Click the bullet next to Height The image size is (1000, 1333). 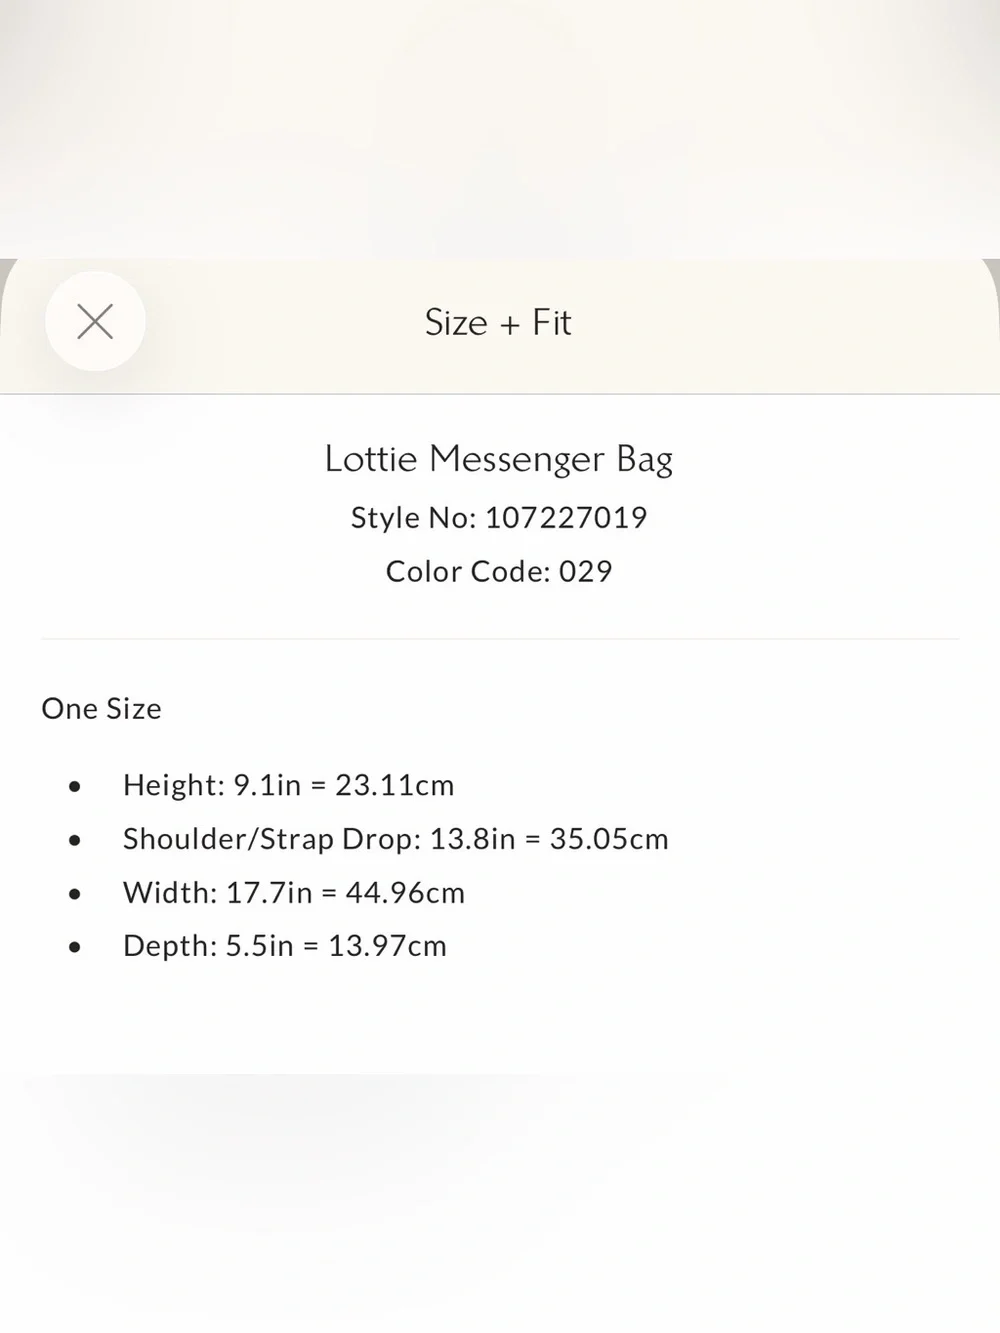click(x=75, y=787)
